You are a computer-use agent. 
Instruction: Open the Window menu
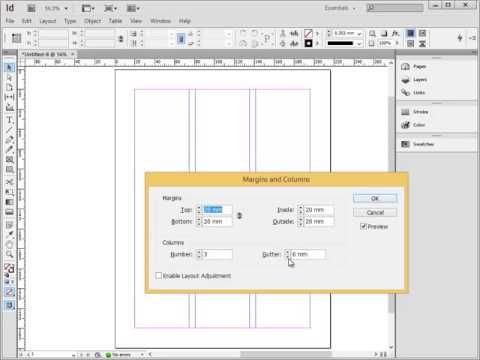[160, 21]
